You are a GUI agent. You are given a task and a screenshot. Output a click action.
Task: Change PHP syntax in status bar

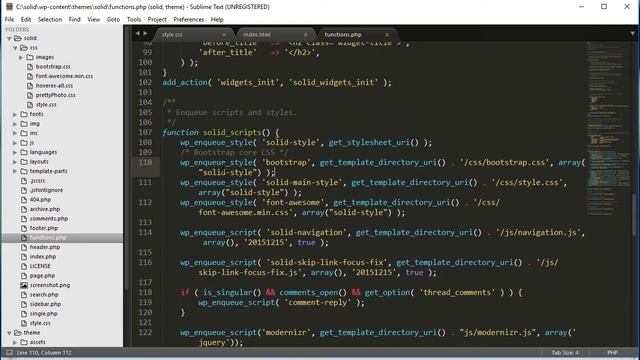(x=612, y=353)
